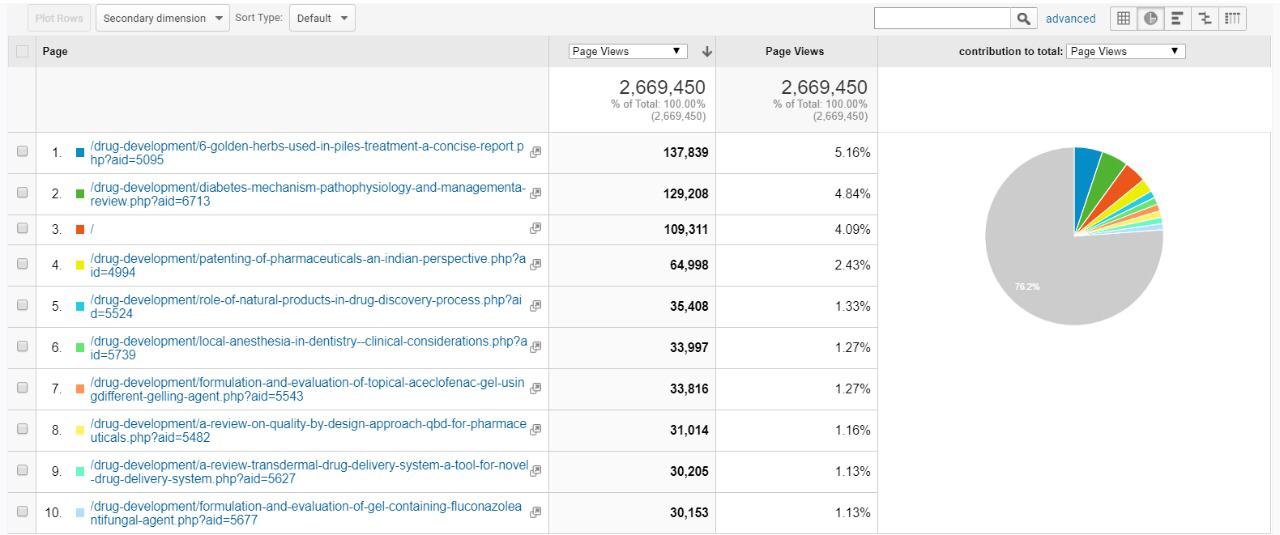Tick the checkbox for row 4
Screen dimensions: 1280x535
(22, 265)
